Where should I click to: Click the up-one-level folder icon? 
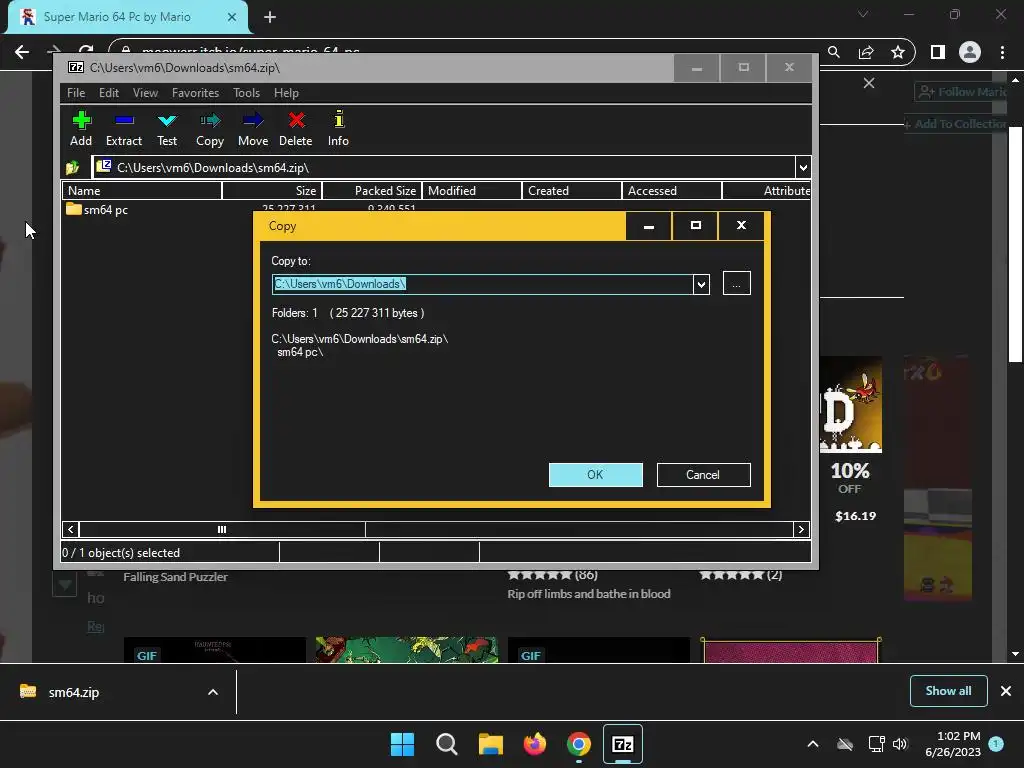(x=72, y=168)
